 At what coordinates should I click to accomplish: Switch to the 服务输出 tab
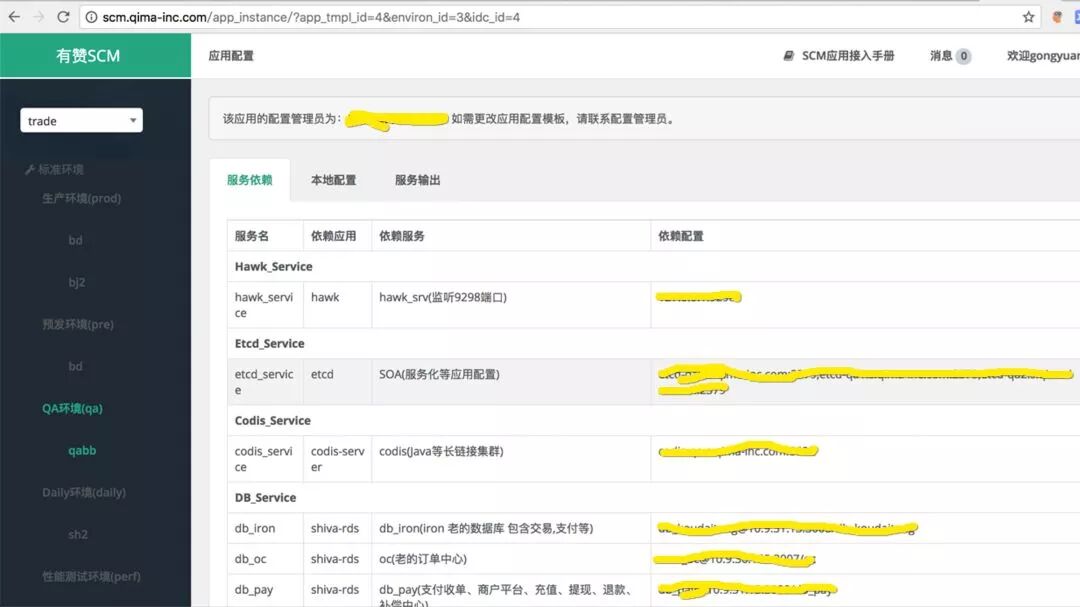pos(417,180)
